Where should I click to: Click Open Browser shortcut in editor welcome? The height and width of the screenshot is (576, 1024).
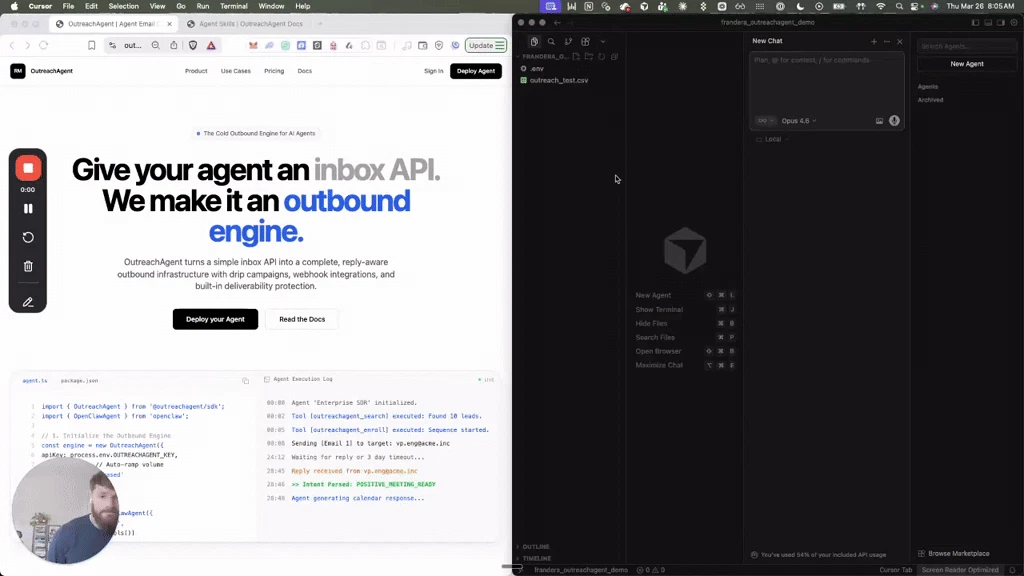684,351
